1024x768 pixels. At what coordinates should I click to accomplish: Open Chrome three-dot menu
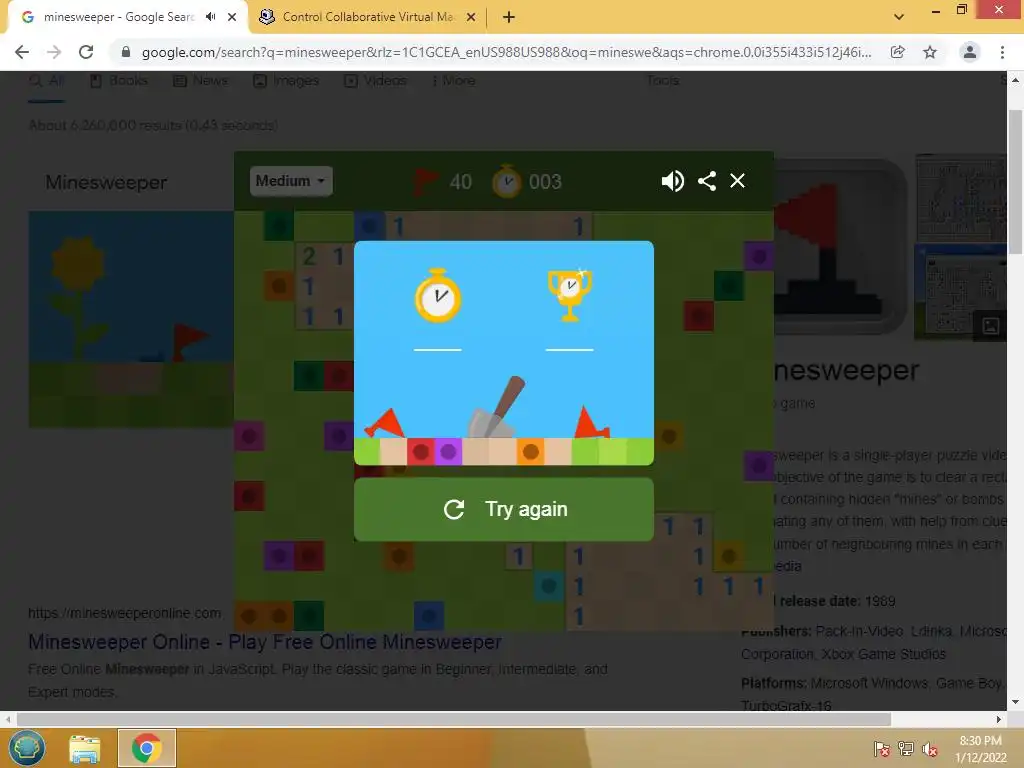point(1002,52)
